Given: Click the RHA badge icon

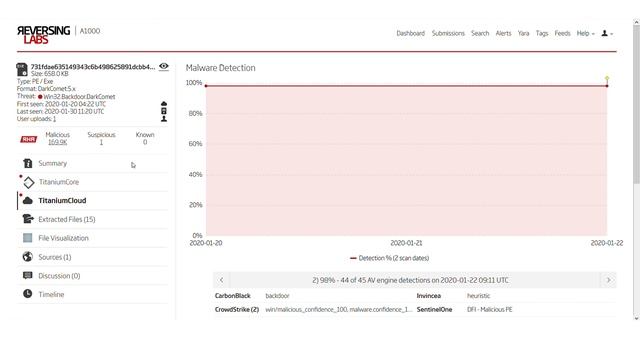Looking at the screenshot, I should point(29,139).
